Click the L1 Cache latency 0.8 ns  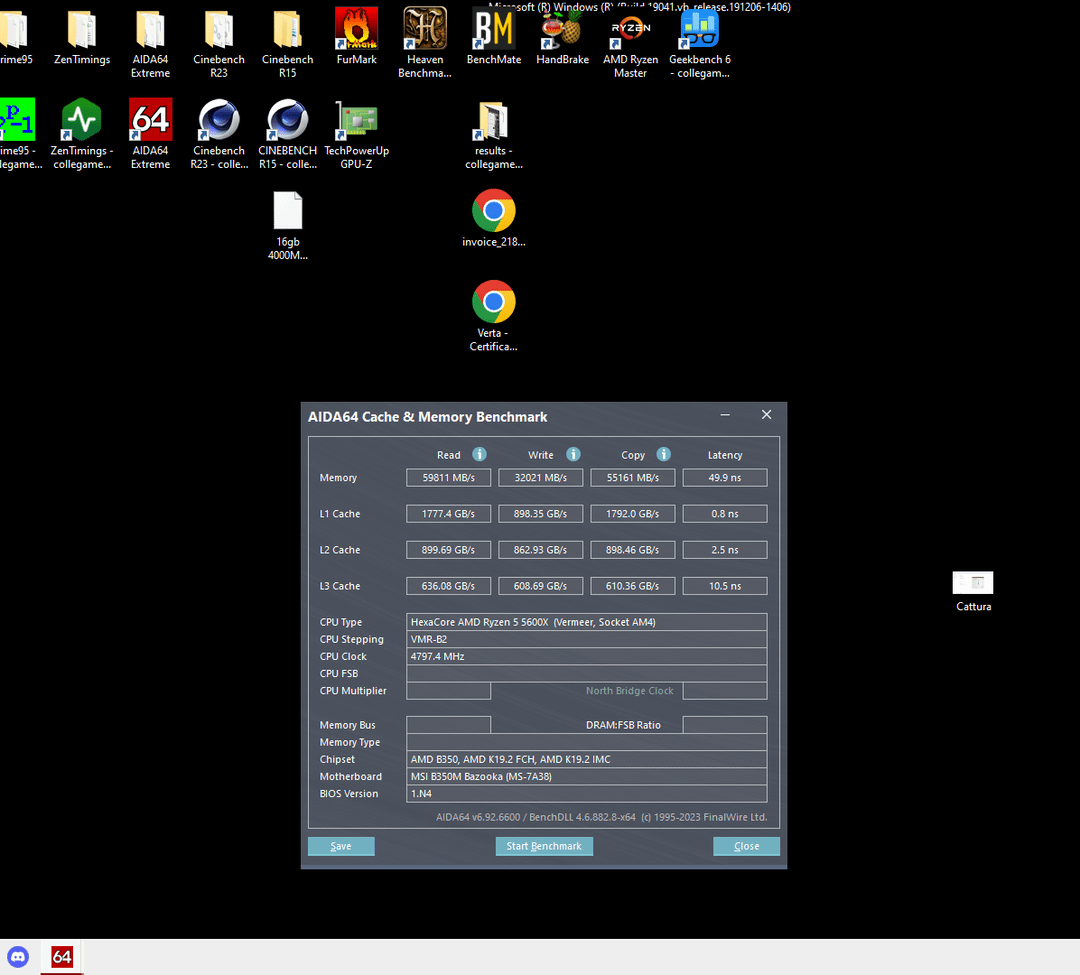point(725,514)
